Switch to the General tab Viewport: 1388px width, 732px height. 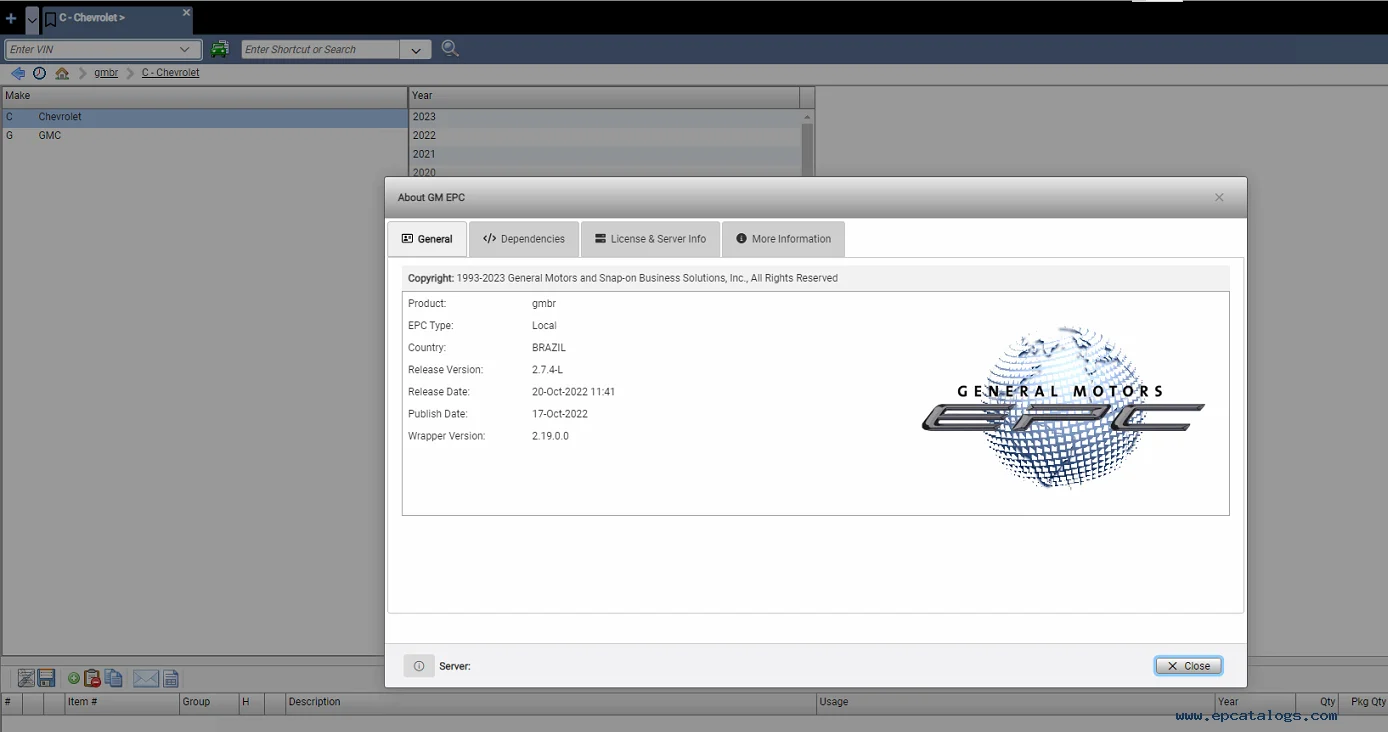pos(427,239)
